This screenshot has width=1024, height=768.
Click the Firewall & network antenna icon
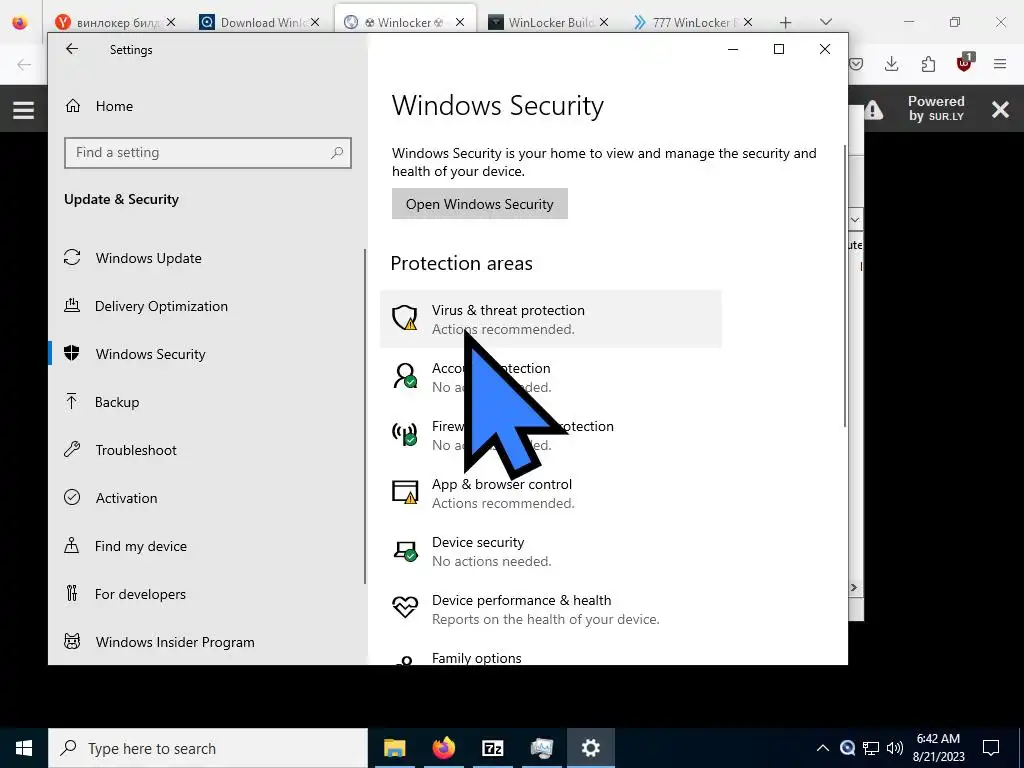(405, 434)
